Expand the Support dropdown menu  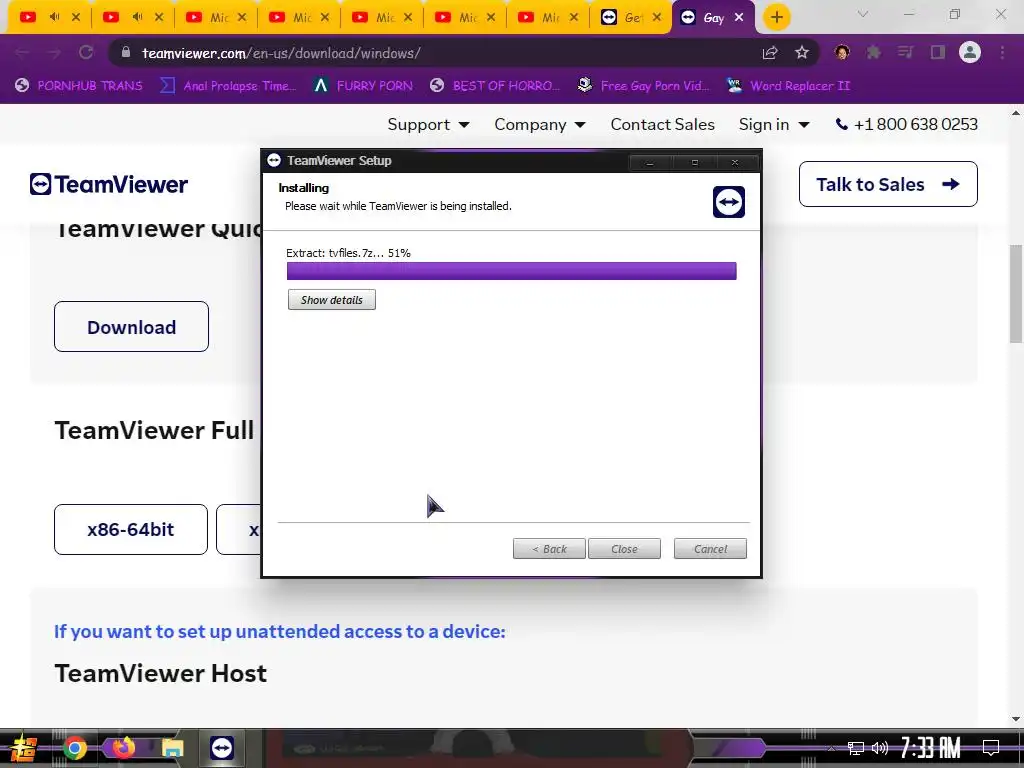click(428, 124)
